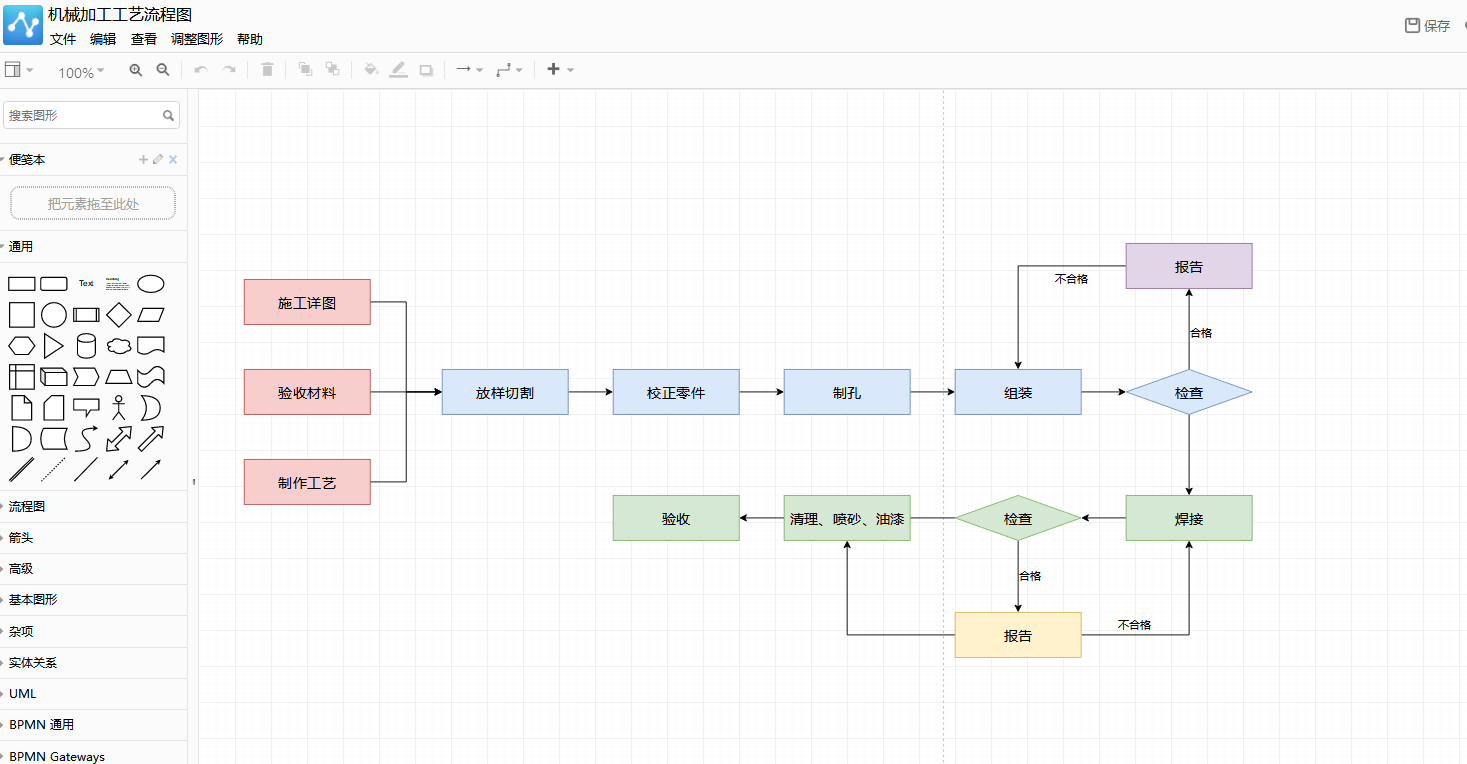Screen dimensions: 1467x764
Task: Click the shadow toggle icon in toolbar
Action: coord(426,70)
